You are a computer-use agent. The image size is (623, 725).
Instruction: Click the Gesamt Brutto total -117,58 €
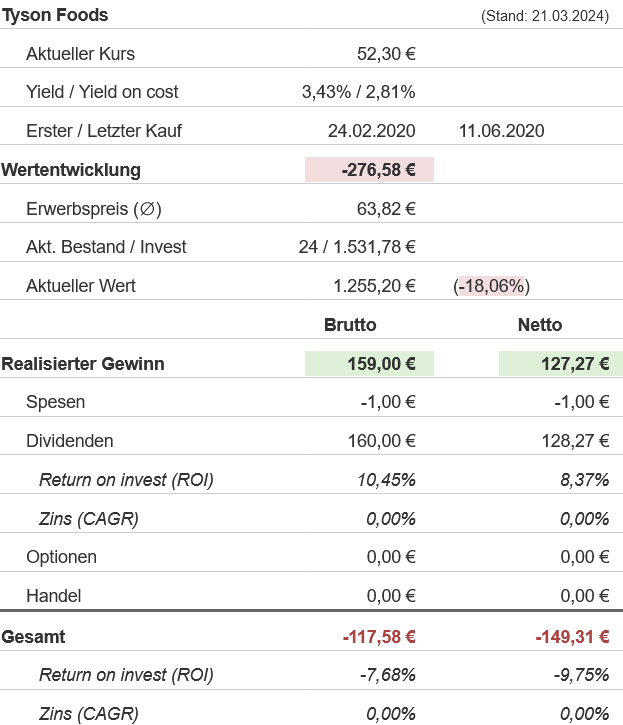[x=378, y=636]
